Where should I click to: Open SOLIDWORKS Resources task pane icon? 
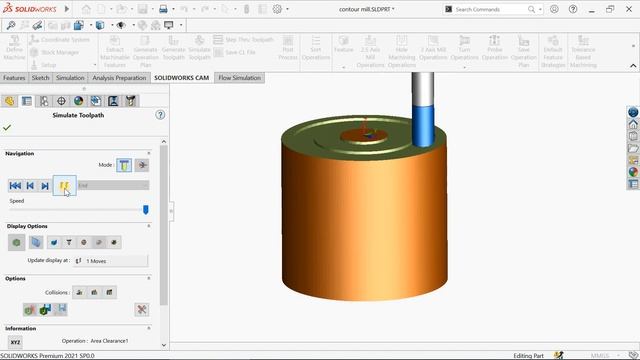click(633, 112)
